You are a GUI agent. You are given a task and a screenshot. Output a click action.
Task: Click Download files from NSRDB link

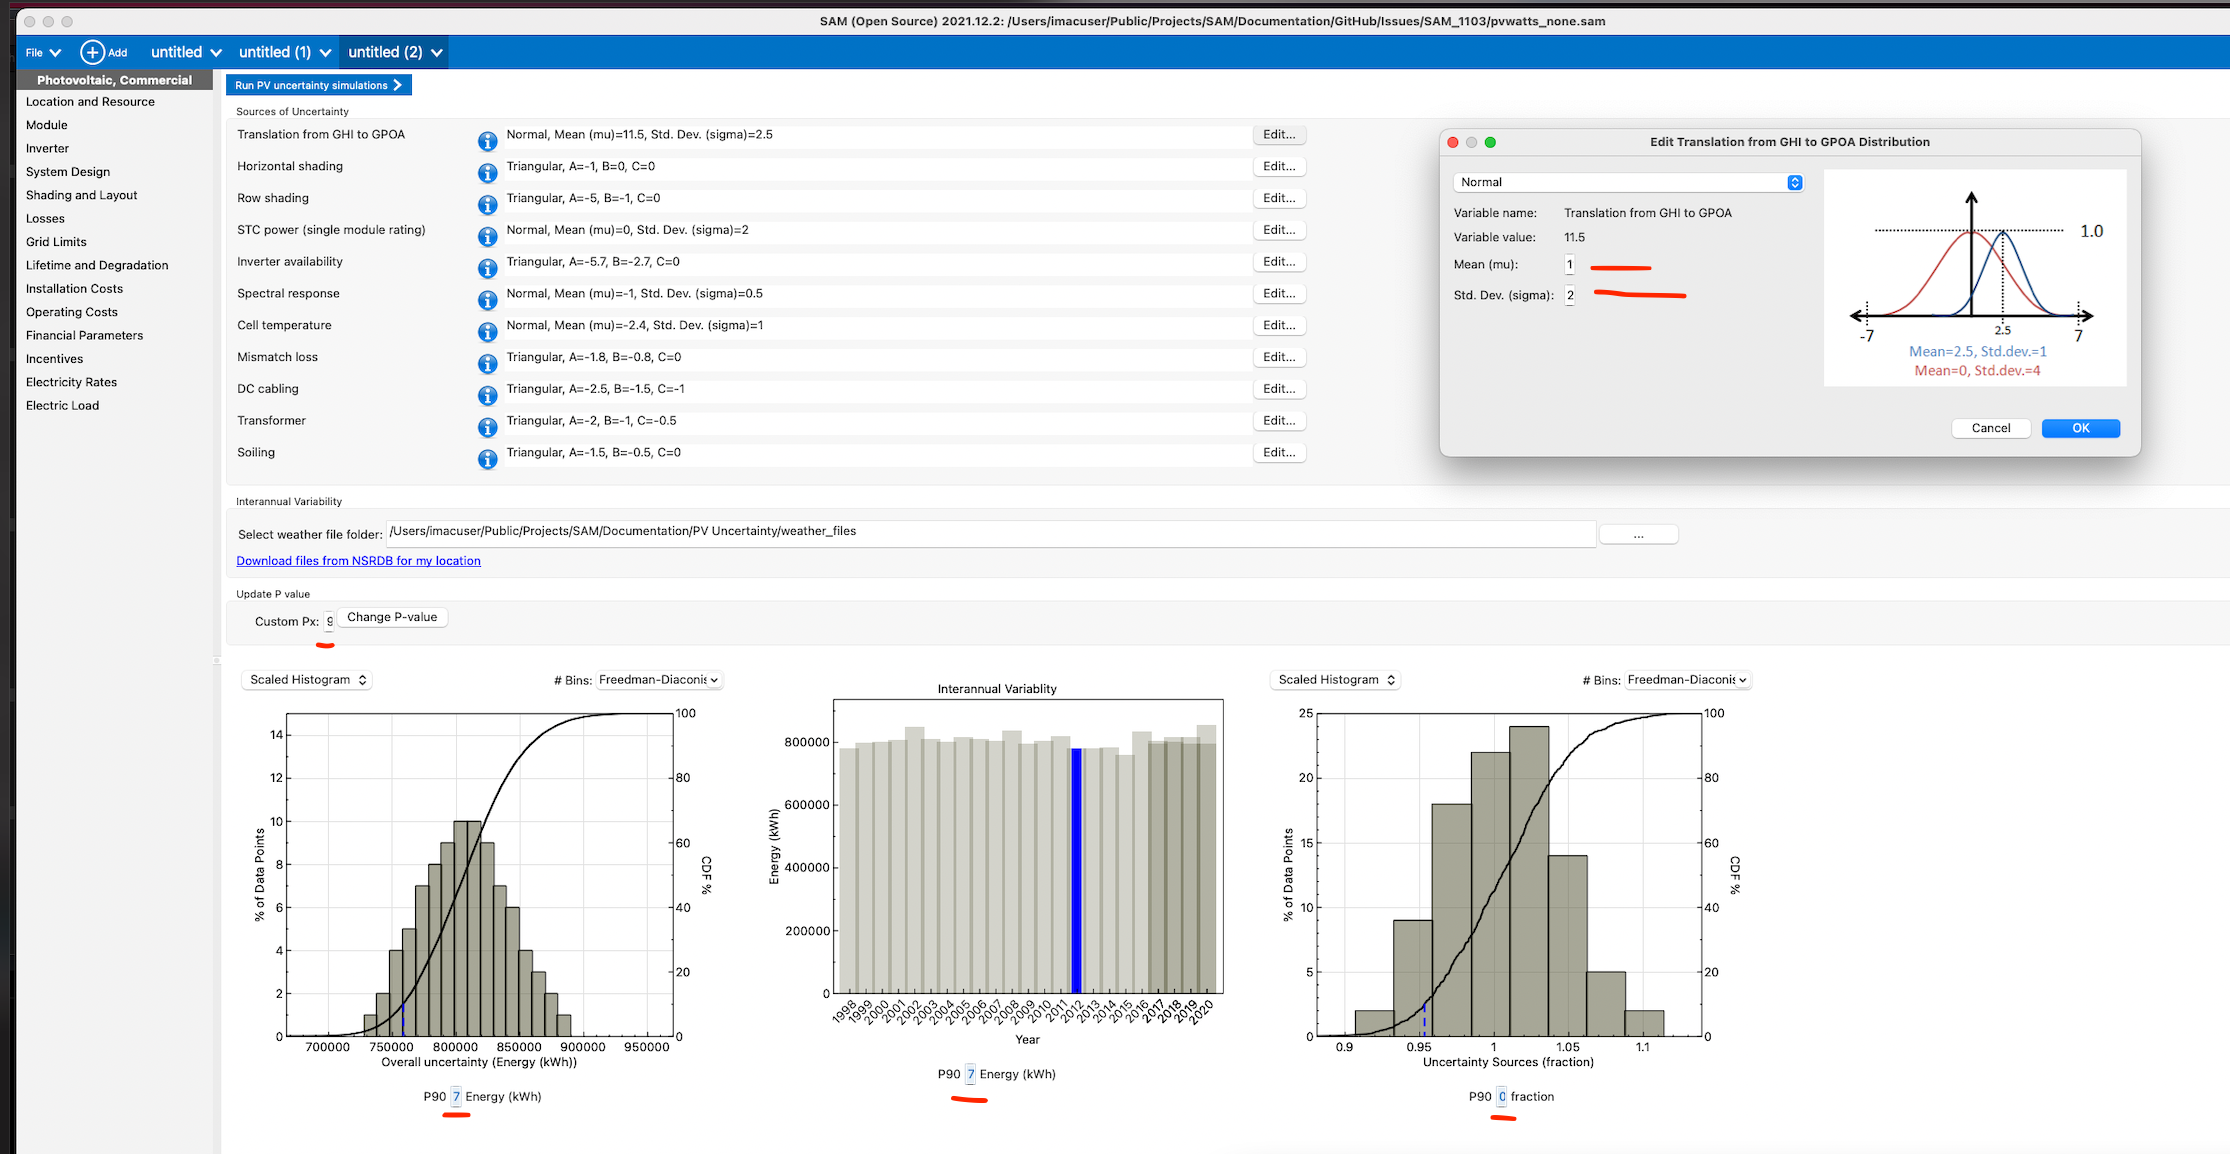click(x=358, y=561)
